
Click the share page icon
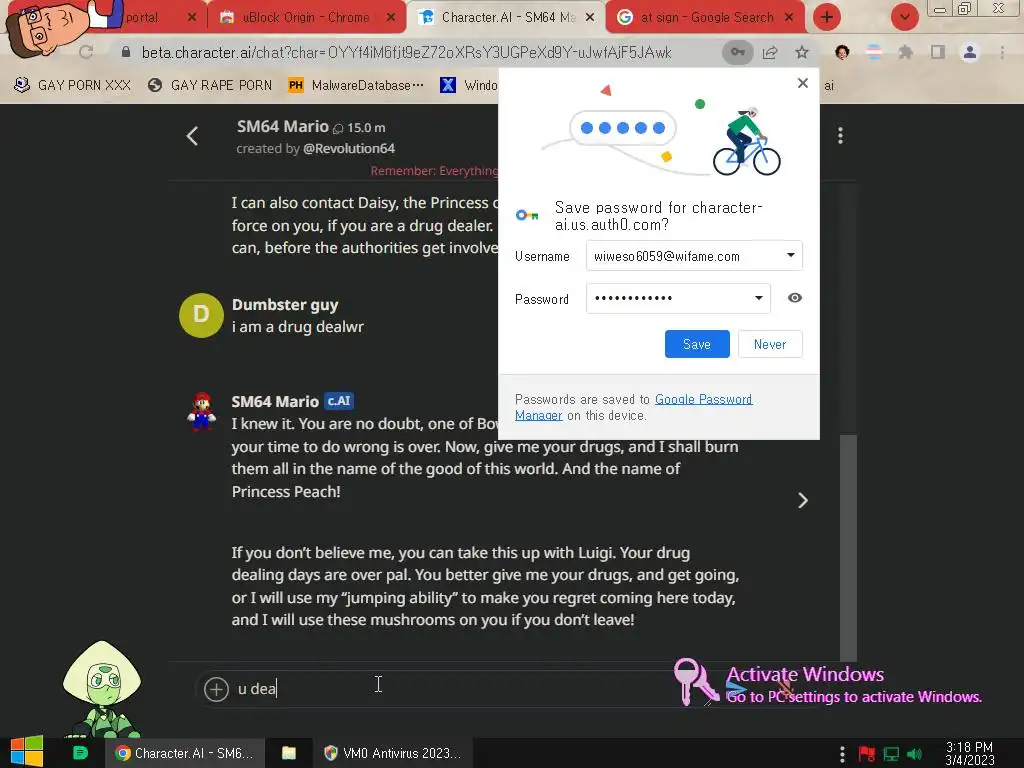pos(770,52)
